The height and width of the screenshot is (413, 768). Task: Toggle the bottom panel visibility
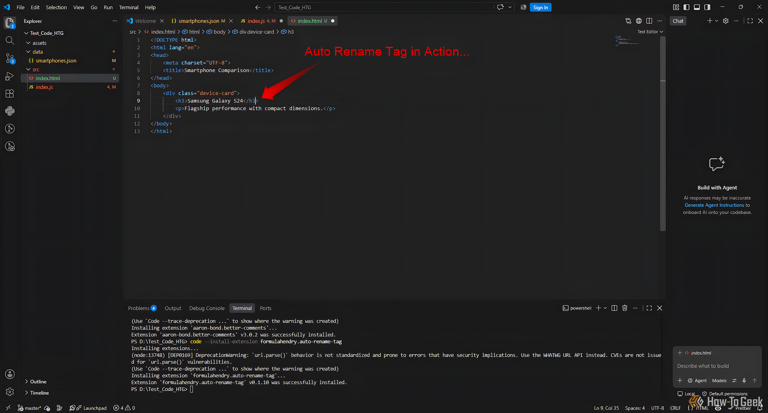(x=696, y=7)
